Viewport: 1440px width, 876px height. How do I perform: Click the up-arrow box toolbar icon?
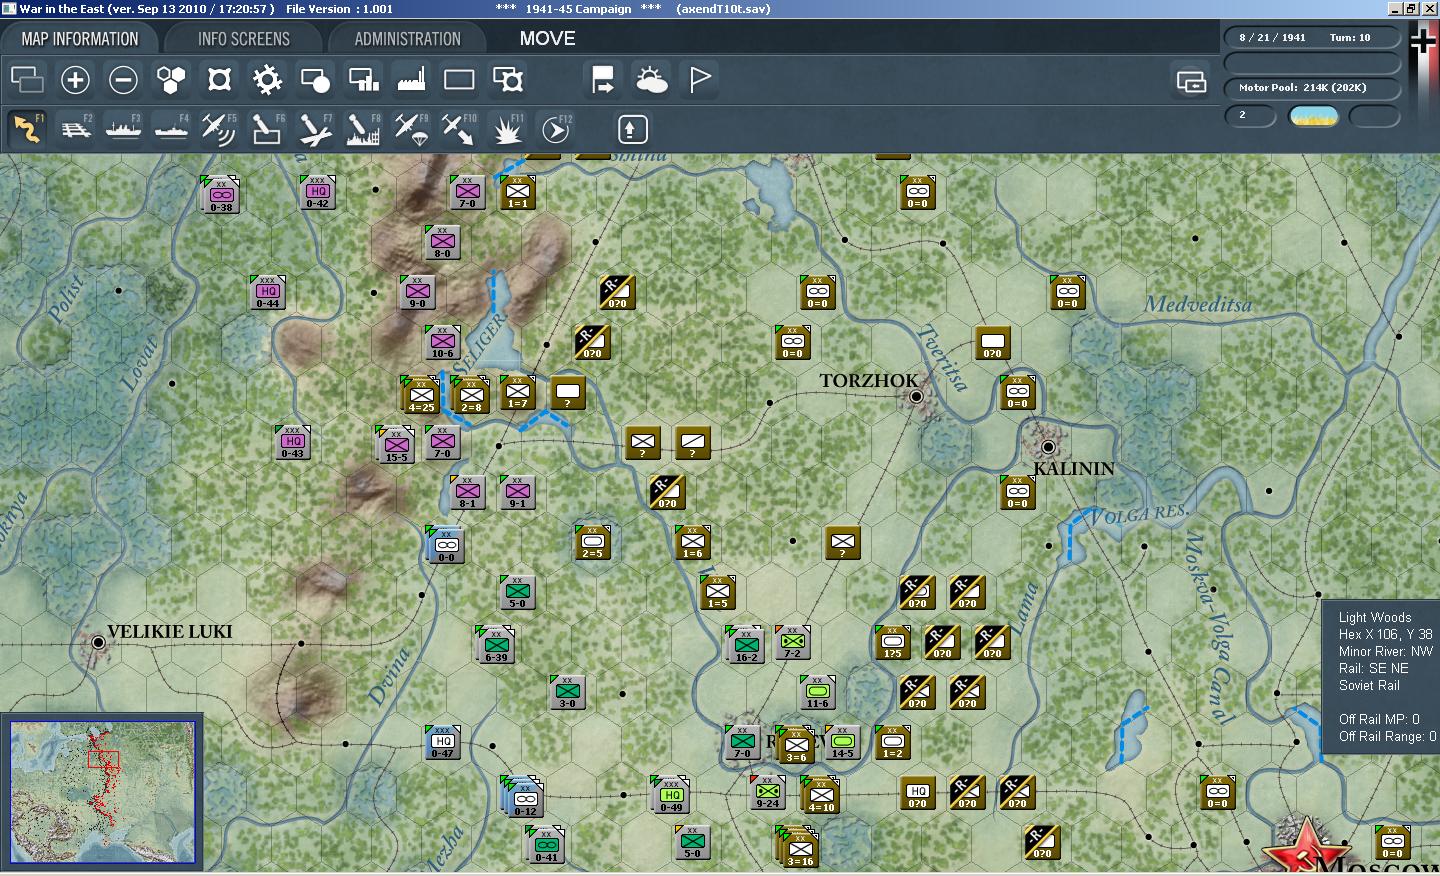631,129
